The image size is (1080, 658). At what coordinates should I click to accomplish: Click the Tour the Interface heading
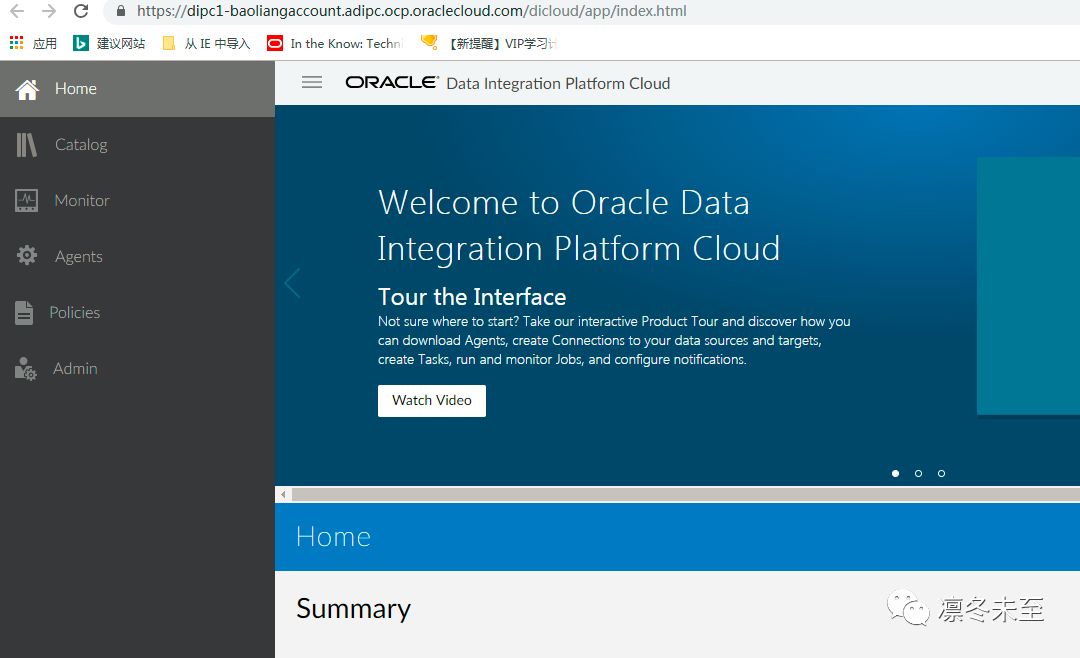tap(472, 297)
